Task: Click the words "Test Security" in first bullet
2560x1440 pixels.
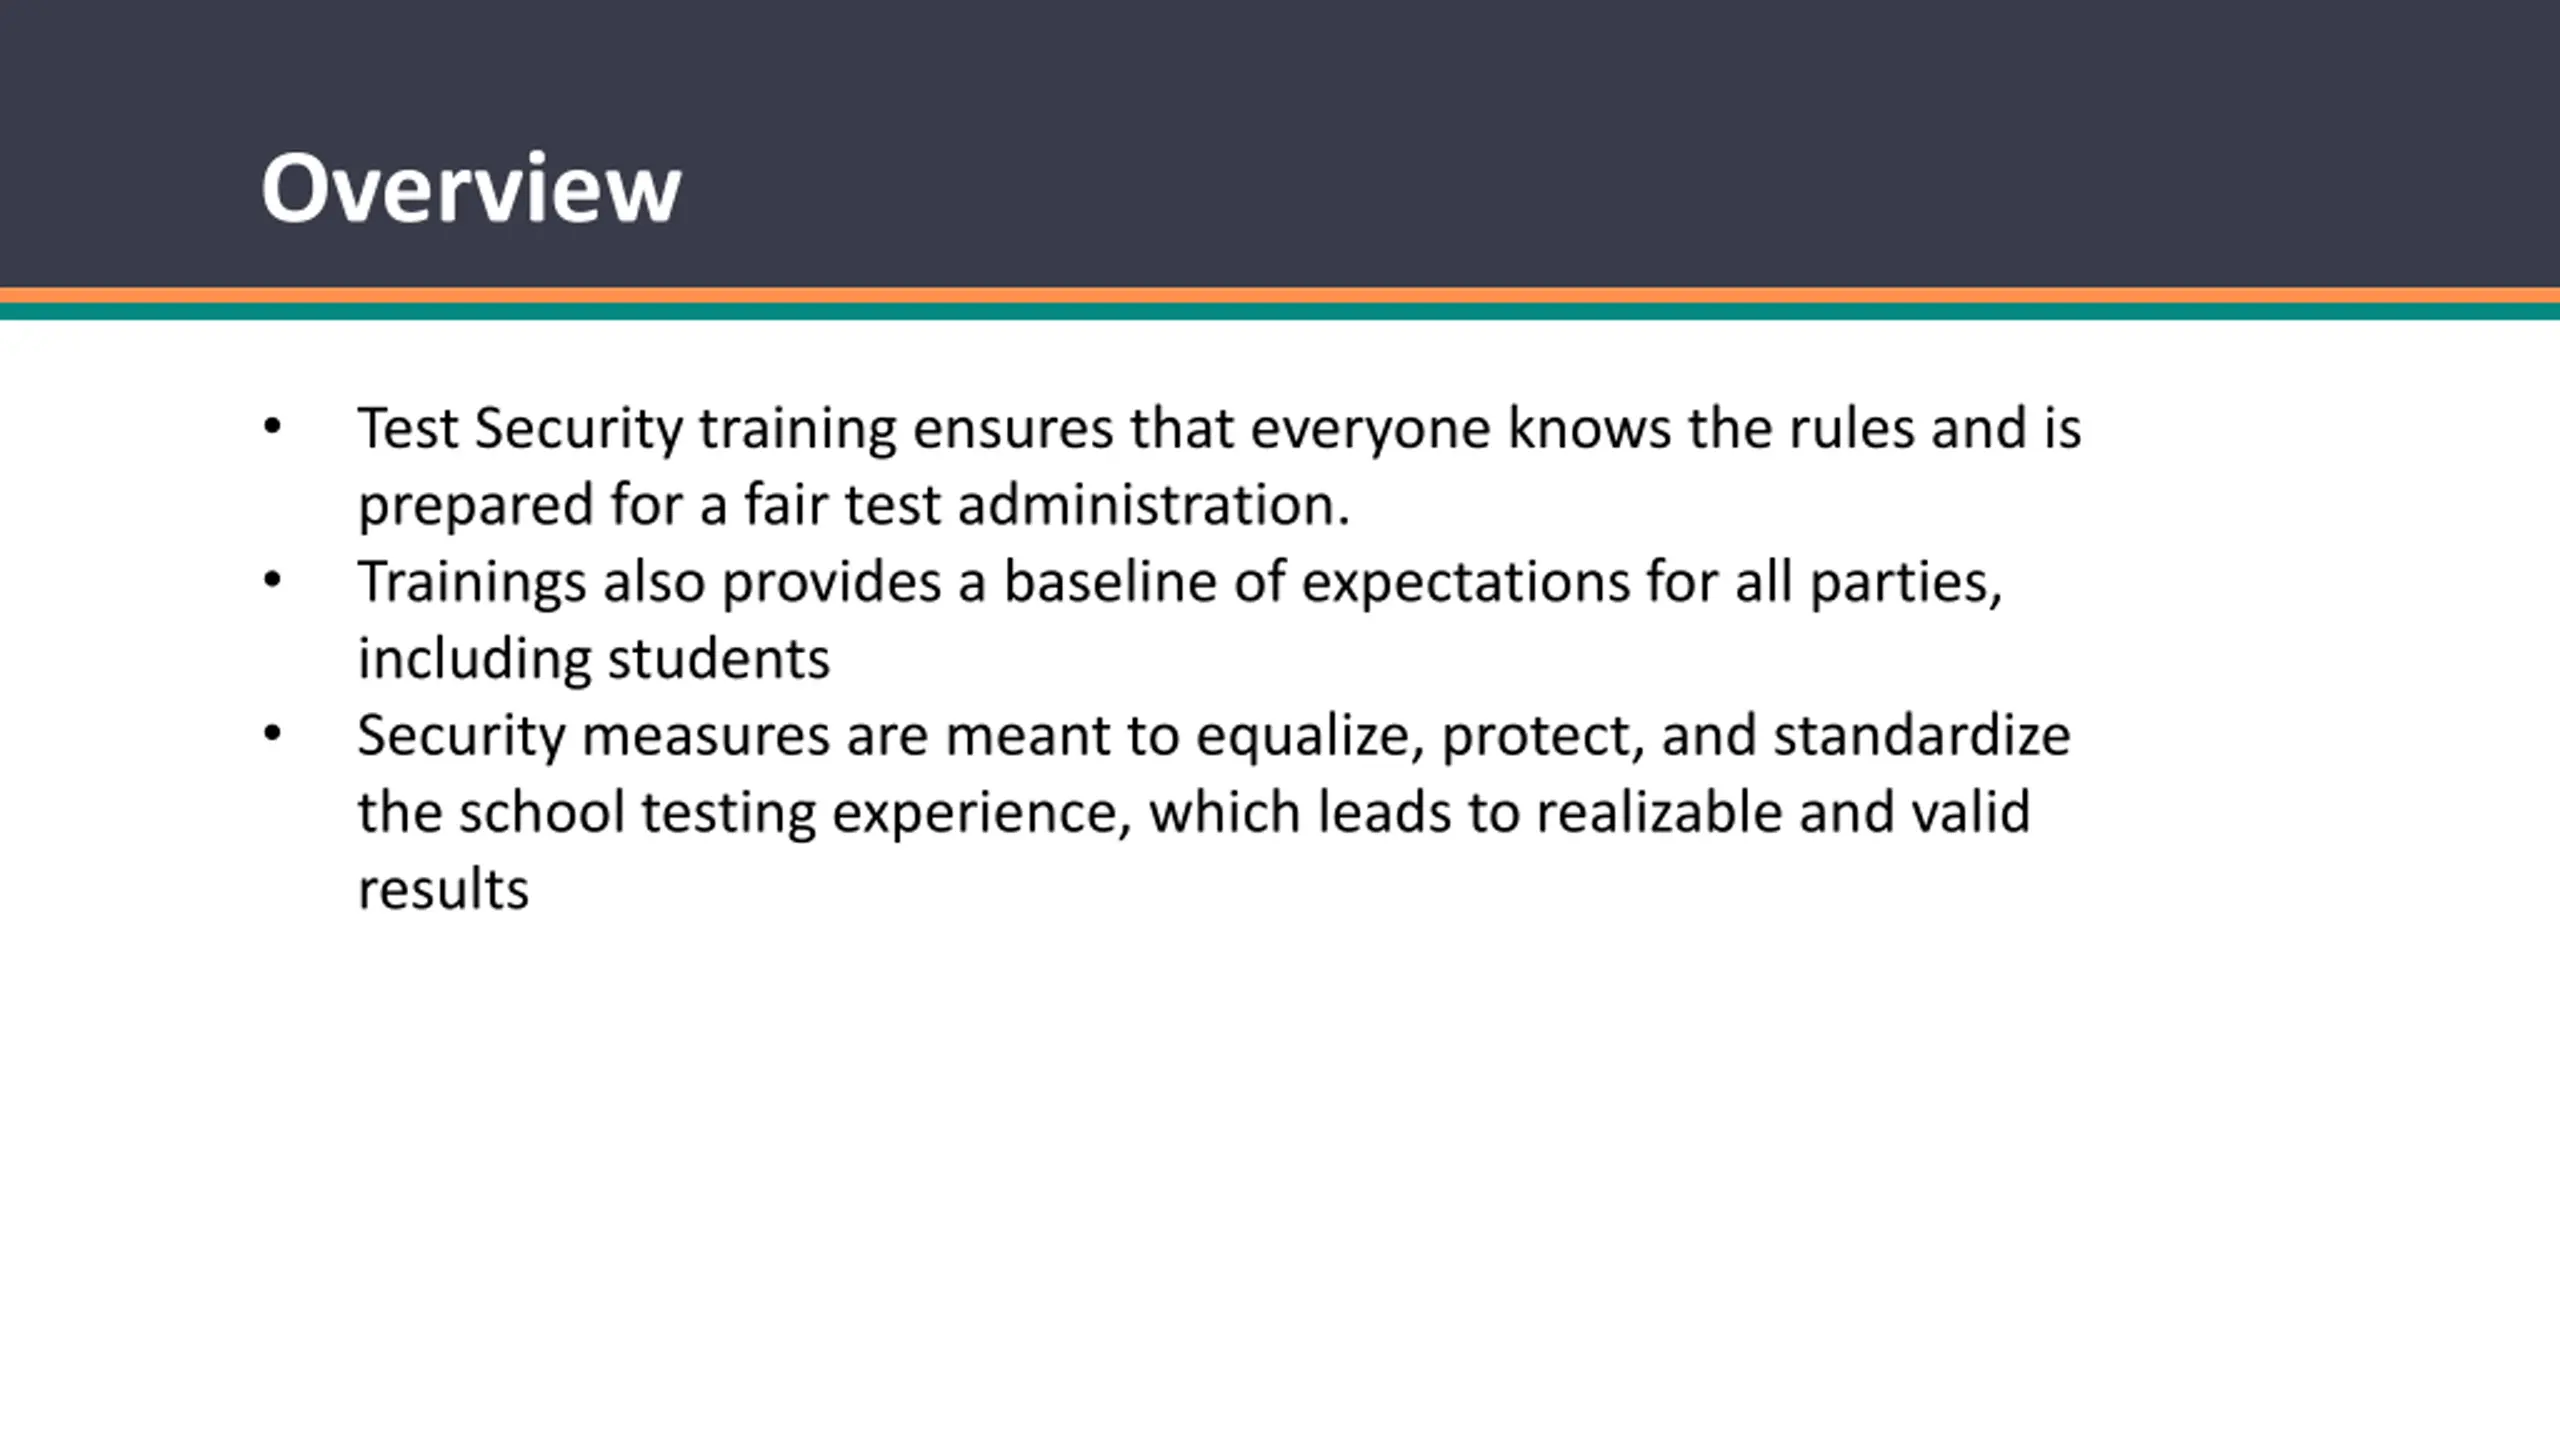Action: click(x=520, y=430)
